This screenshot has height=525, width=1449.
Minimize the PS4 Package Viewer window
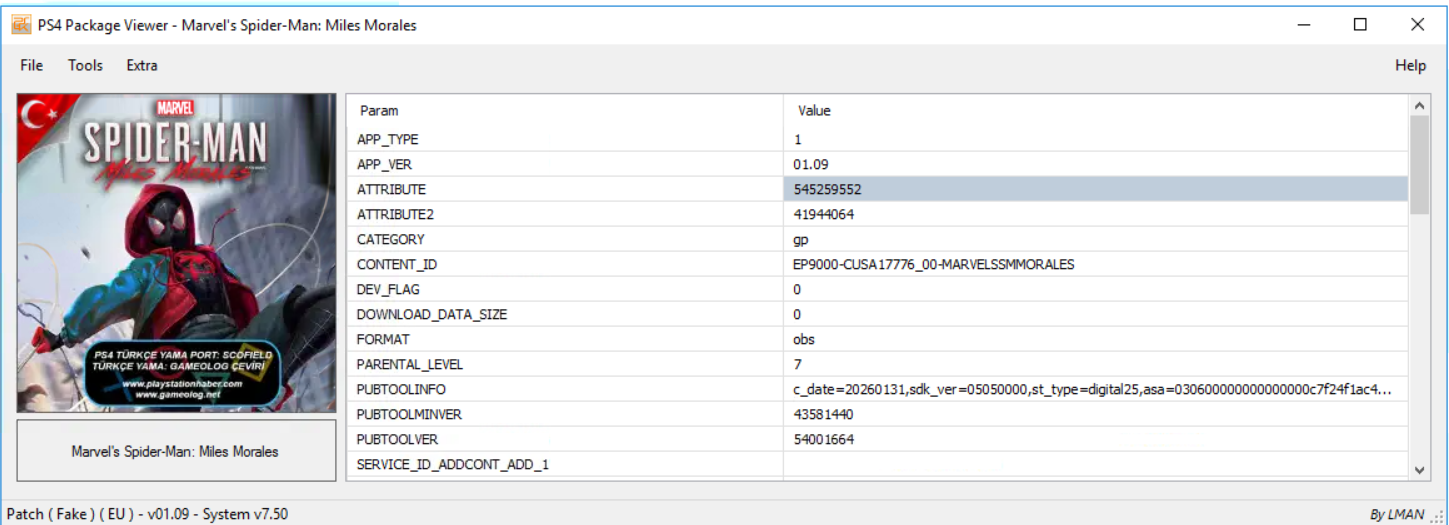point(1302,25)
